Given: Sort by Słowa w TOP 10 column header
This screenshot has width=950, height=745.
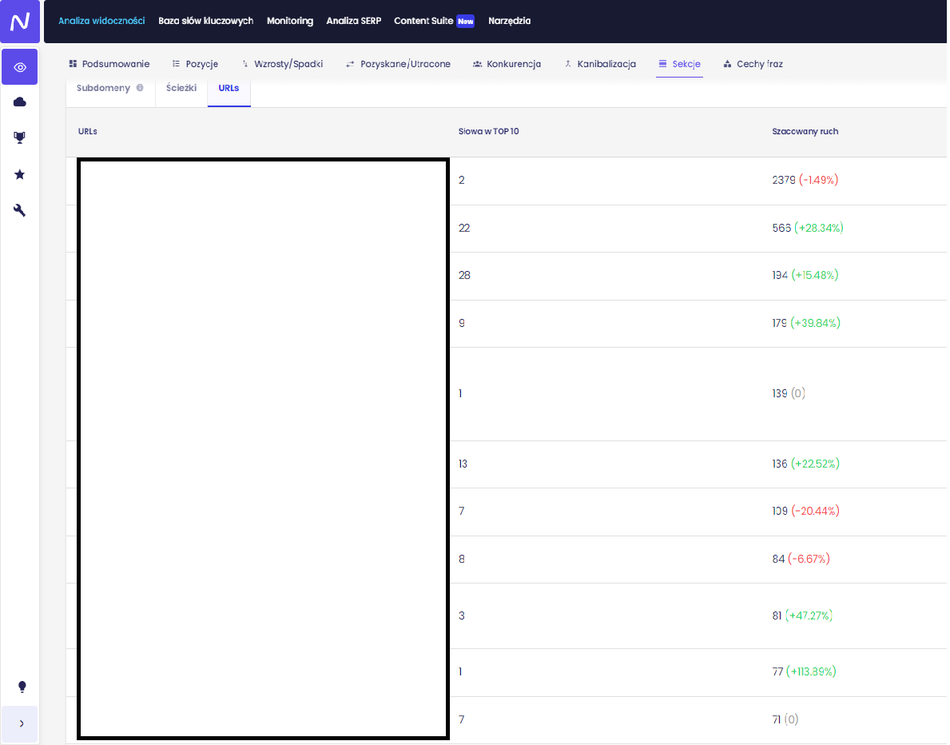Looking at the screenshot, I should (x=488, y=131).
